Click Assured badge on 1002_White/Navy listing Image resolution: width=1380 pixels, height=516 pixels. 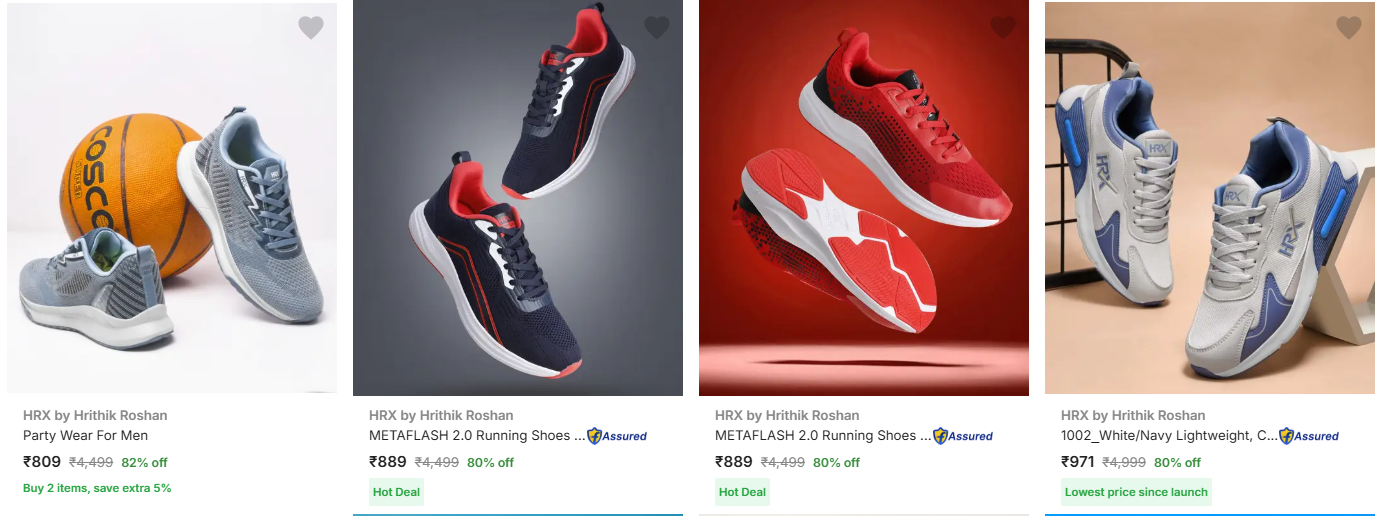[x=1309, y=436]
